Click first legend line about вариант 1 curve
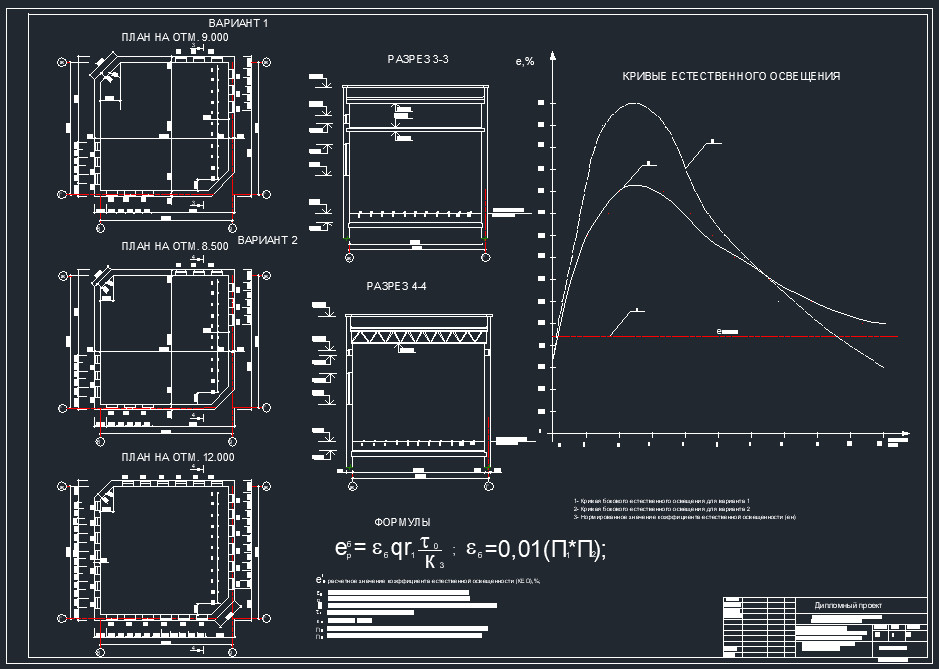 click(662, 500)
